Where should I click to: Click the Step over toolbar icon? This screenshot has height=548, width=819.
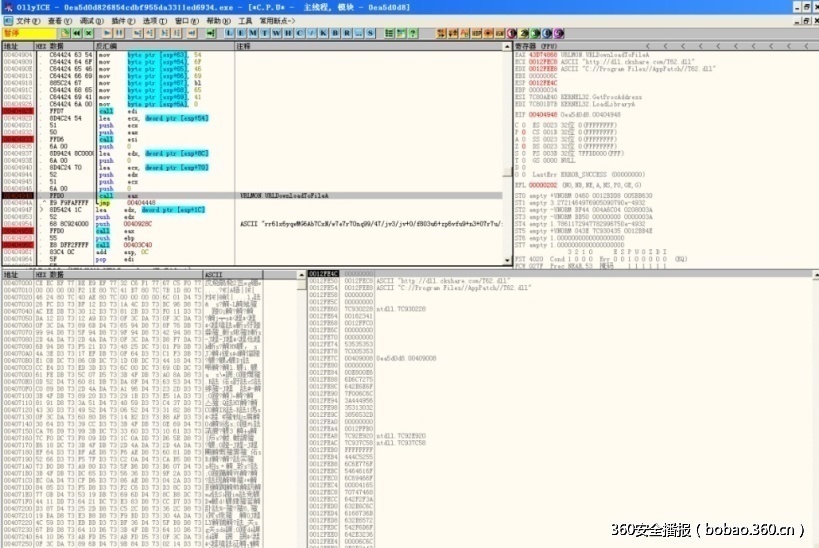click(149, 33)
